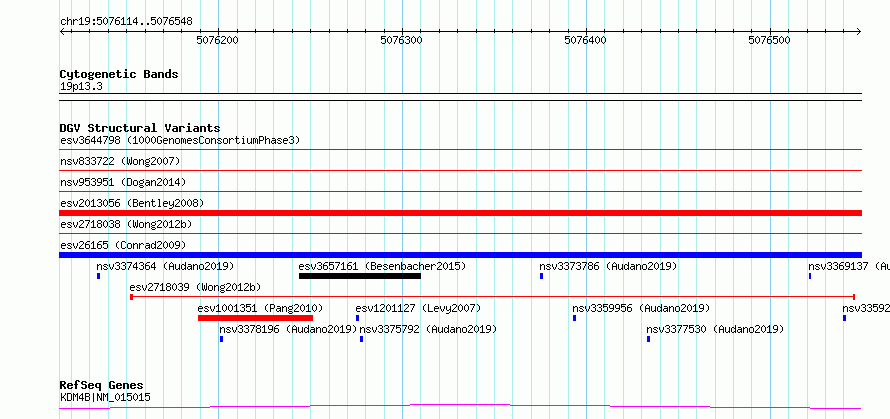
Task: Click the thin red esv3644798 variant line
Action: [x=460, y=150]
